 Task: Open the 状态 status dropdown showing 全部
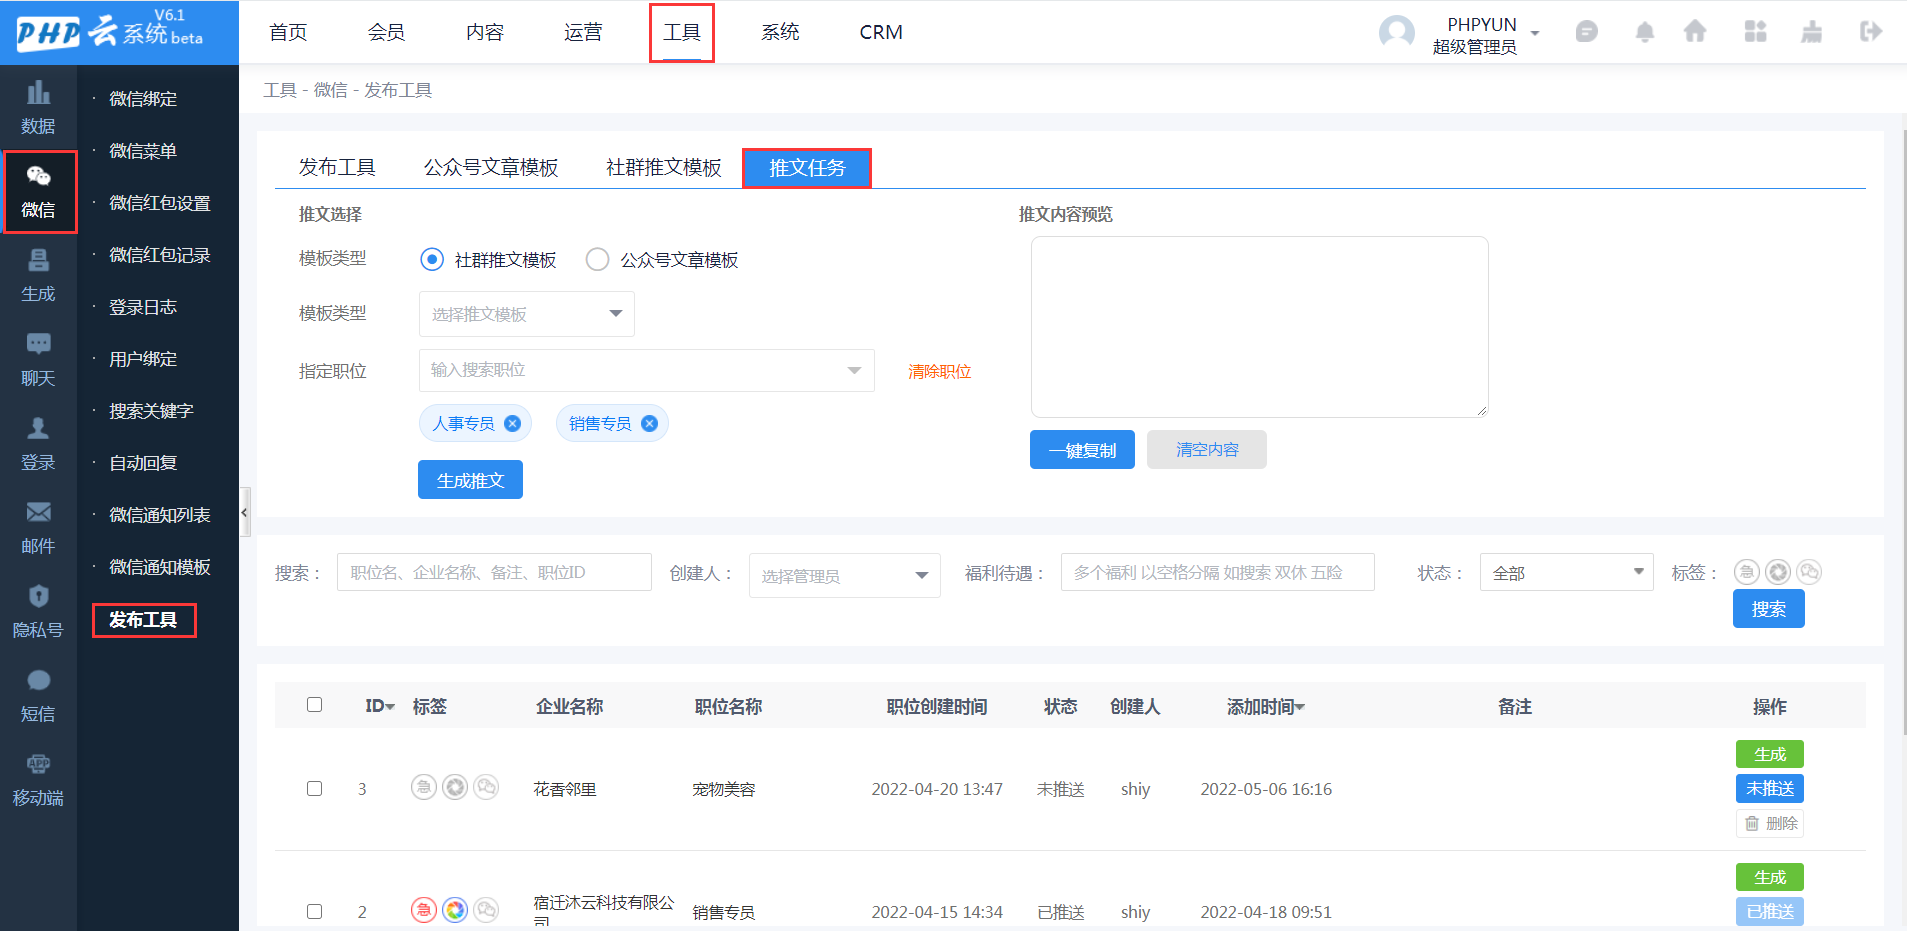(x=1567, y=573)
